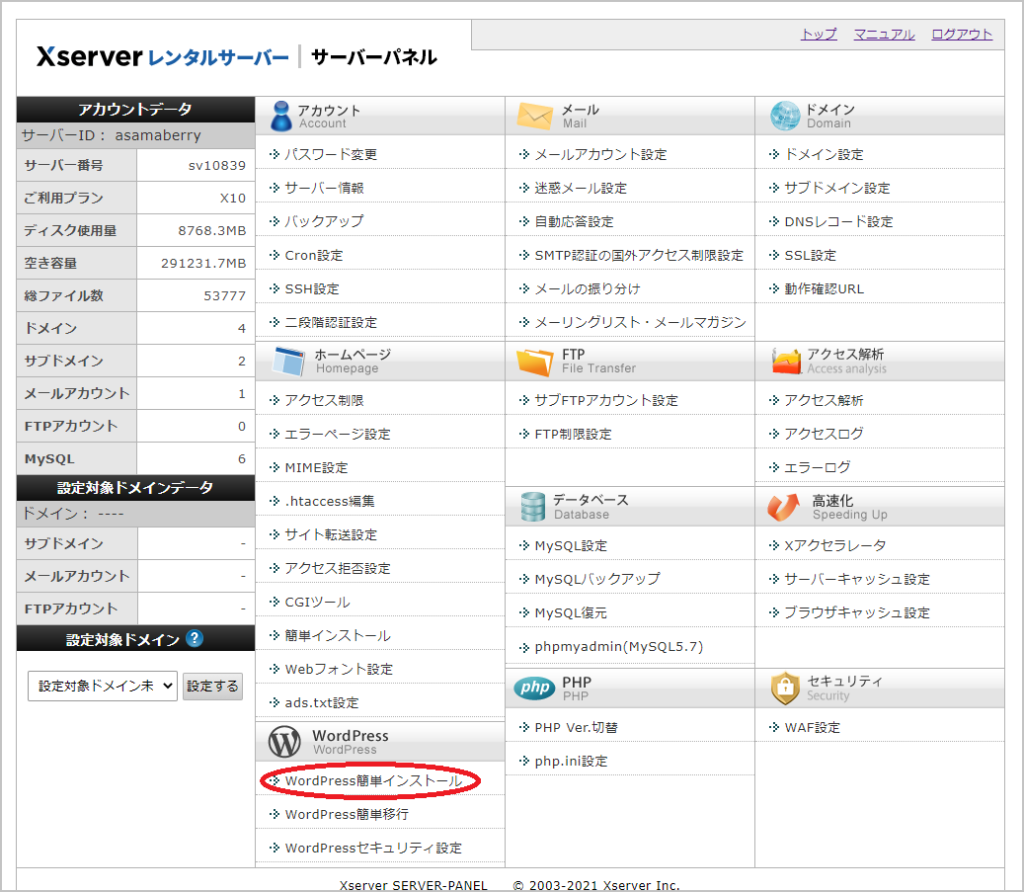The width and height of the screenshot is (1024, 892).
Task: Open .htaccess編集
Action: (330, 502)
